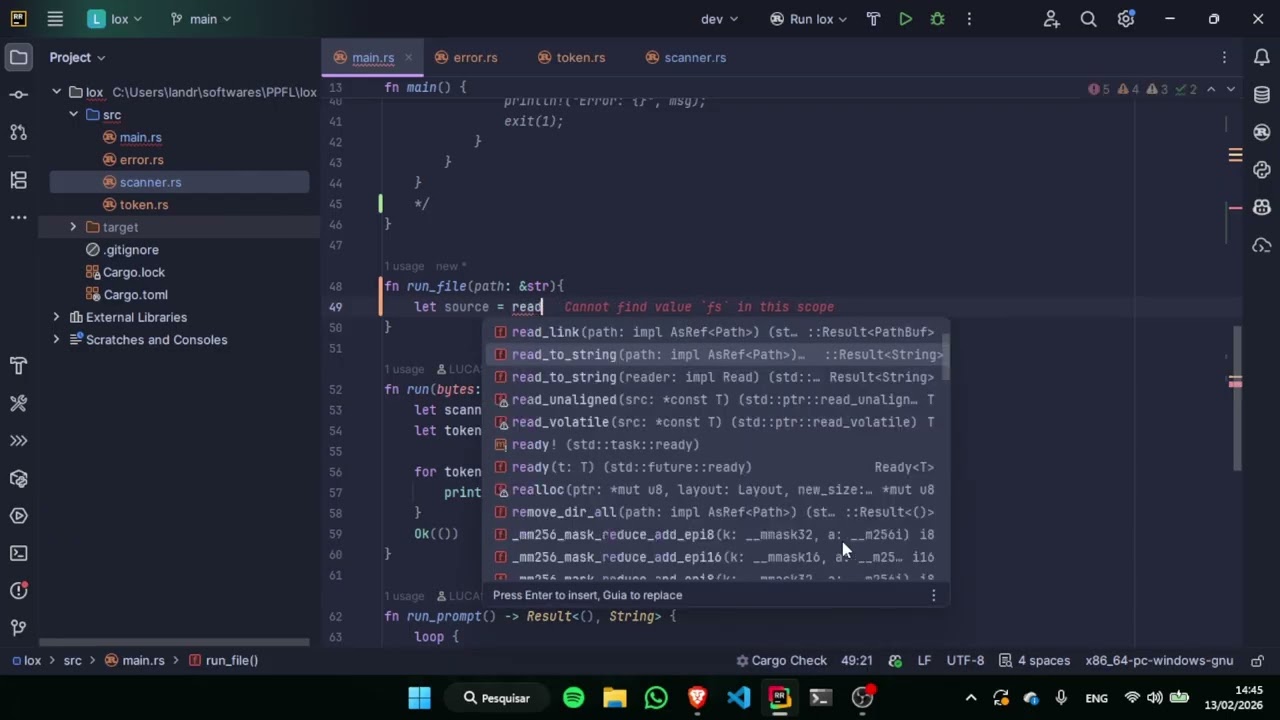Image resolution: width=1280 pixels, height=720 pixels.
Task: Open Spotify from the taskbar
Action: [x=573, y=698]
